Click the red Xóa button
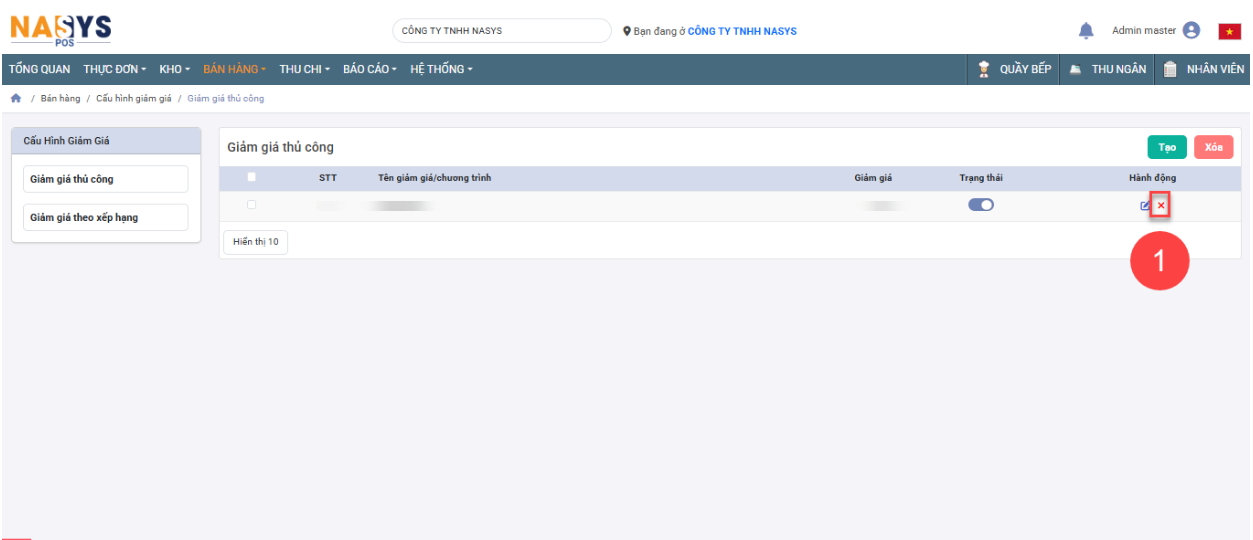The height and width of the screenshot is (540, 1253). (x=1213, y=147)
